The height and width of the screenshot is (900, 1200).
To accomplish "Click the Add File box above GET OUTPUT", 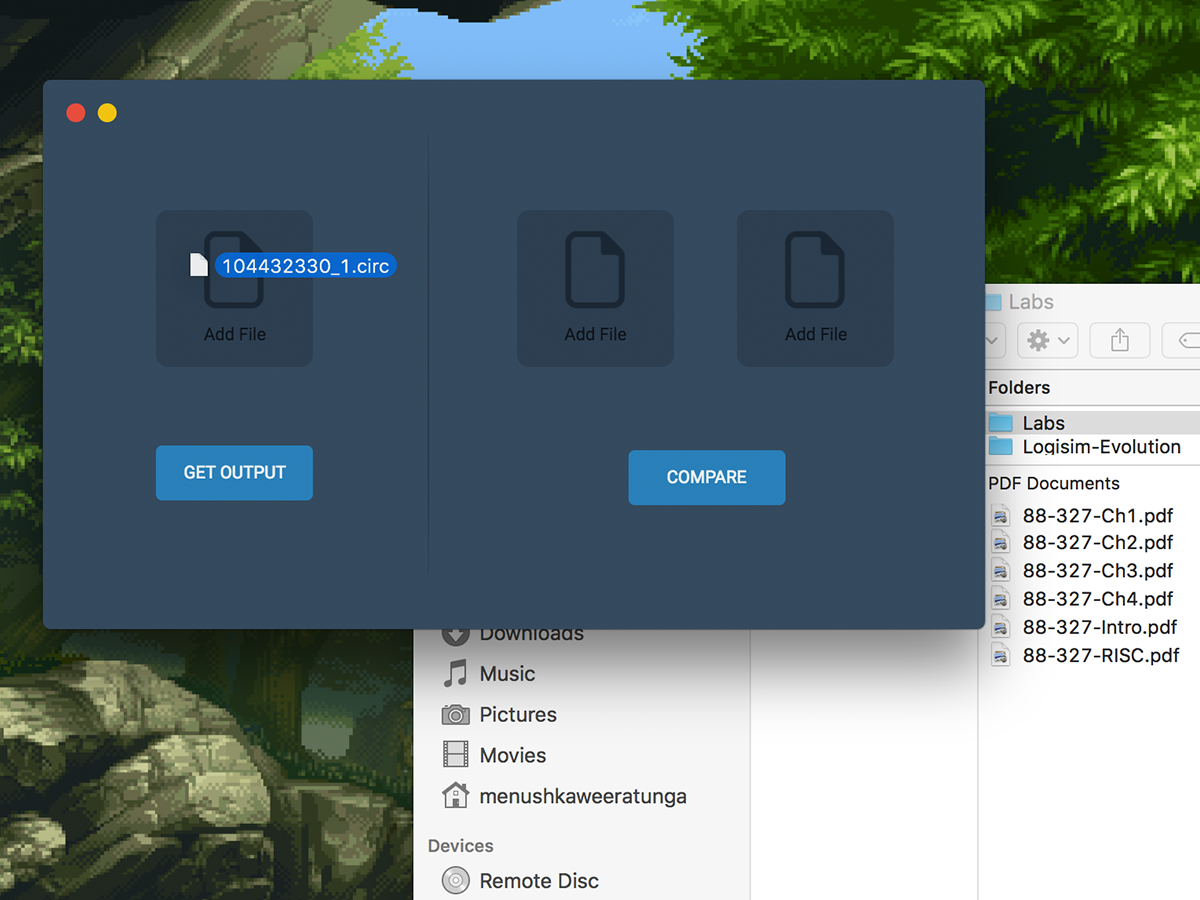I will 234,288.
